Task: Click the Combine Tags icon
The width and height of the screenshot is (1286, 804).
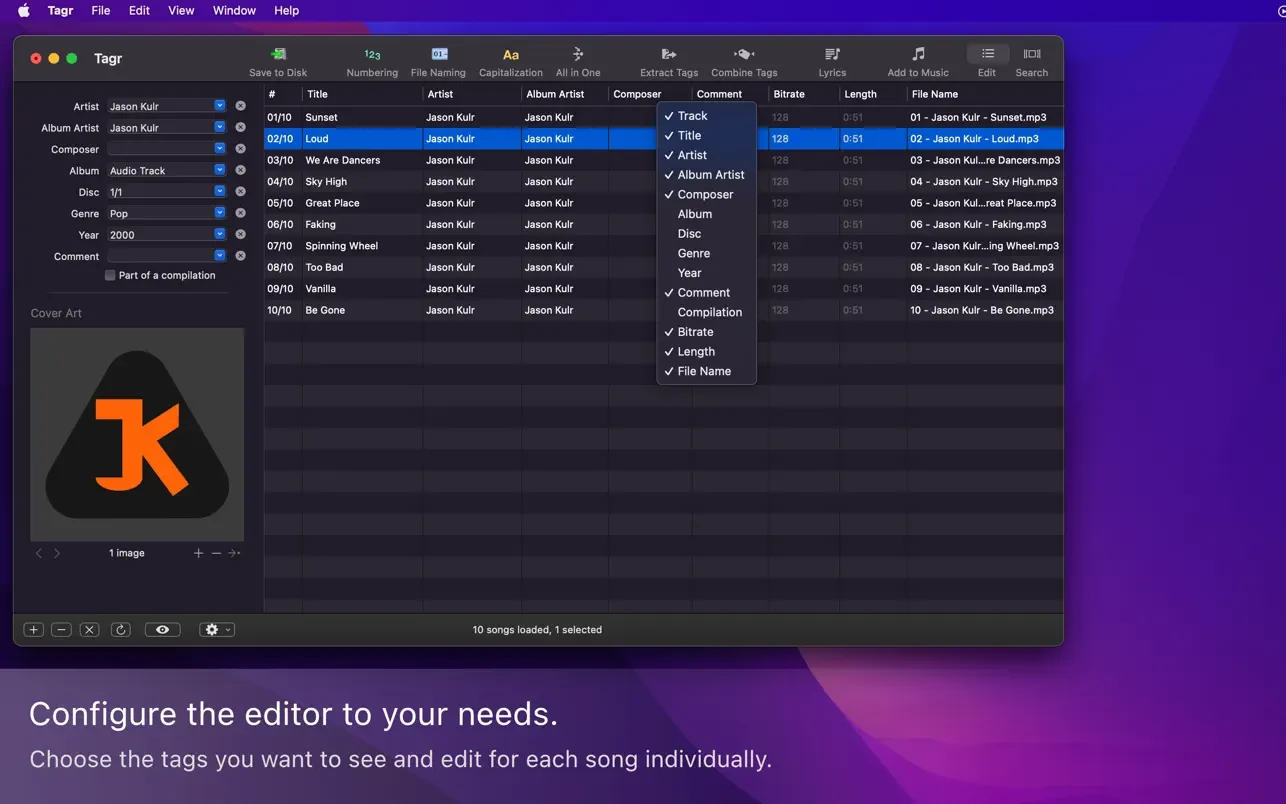Action: [x=744, y=55]
